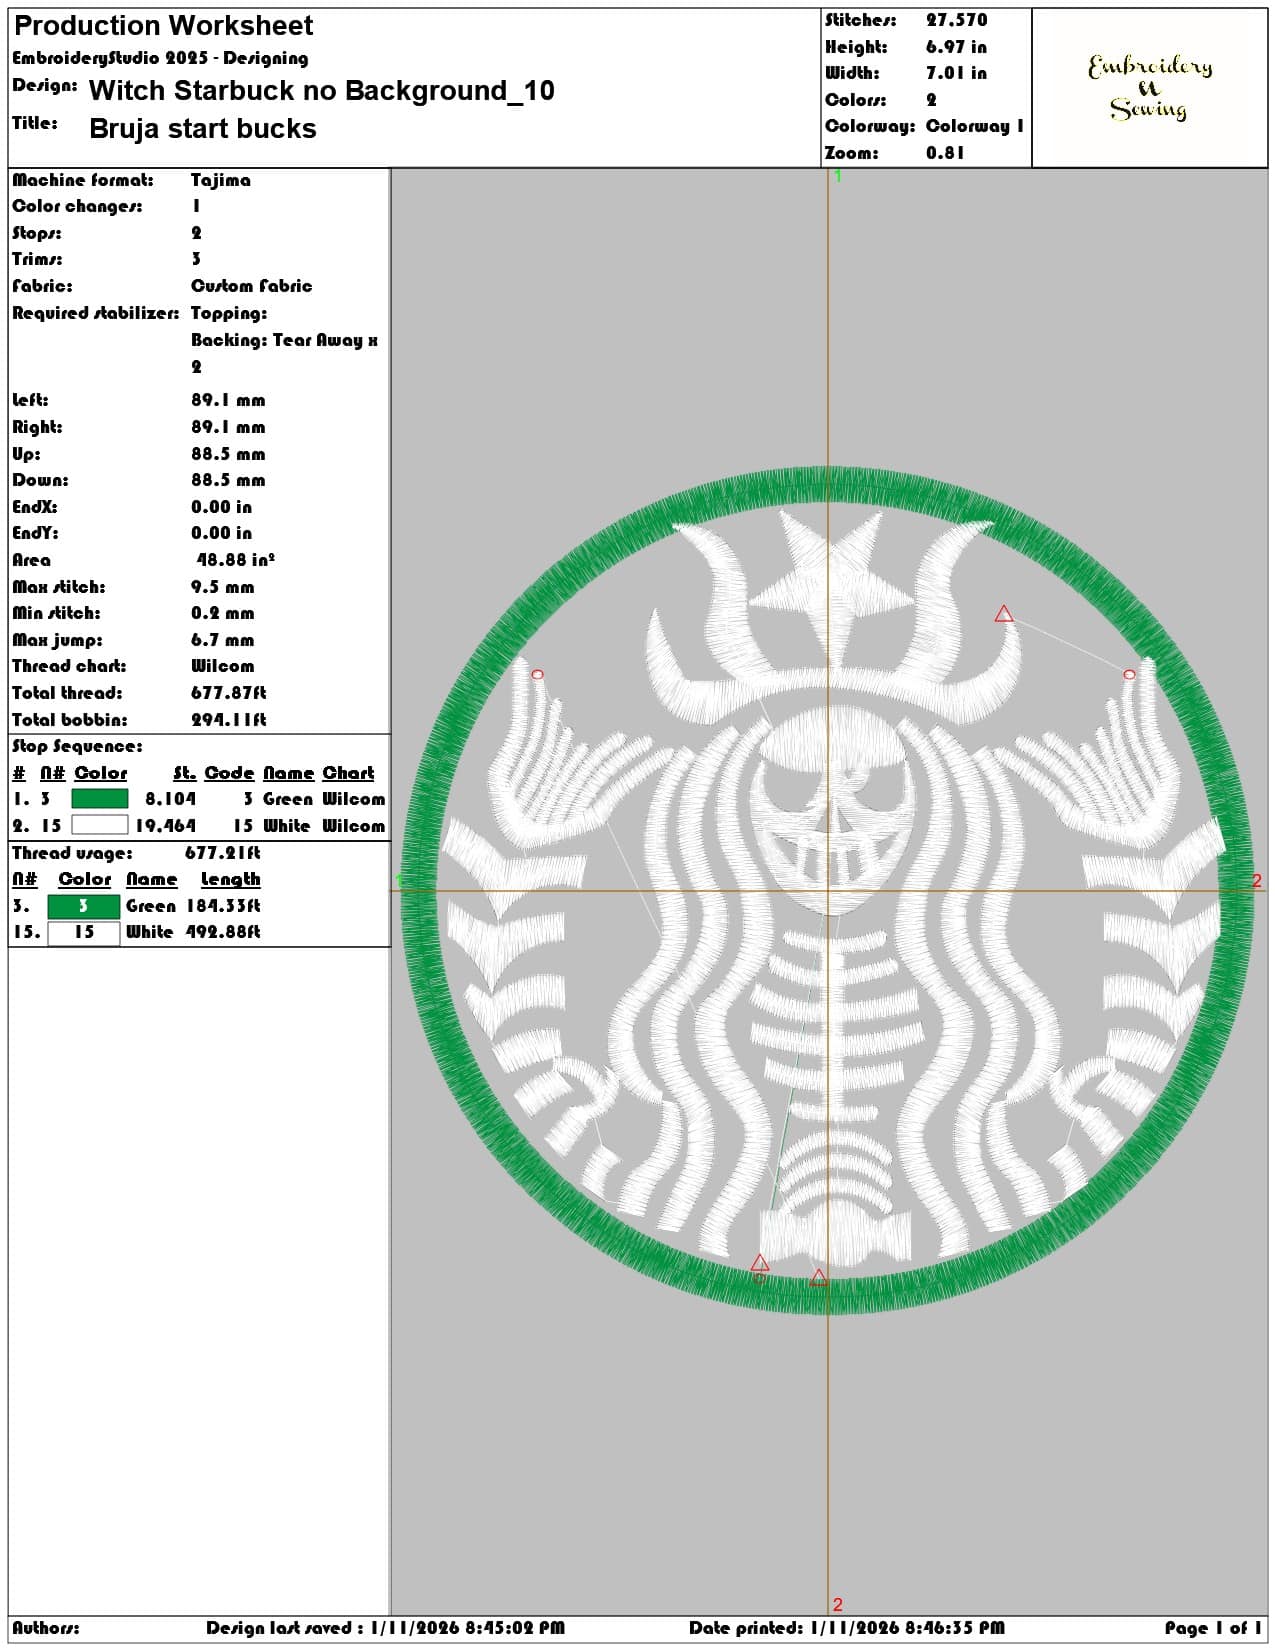The height and width of the screenshot is (1650, 1275).
Task: Click the 'Length' column header in thread usage
Action: tap(230, 879)
